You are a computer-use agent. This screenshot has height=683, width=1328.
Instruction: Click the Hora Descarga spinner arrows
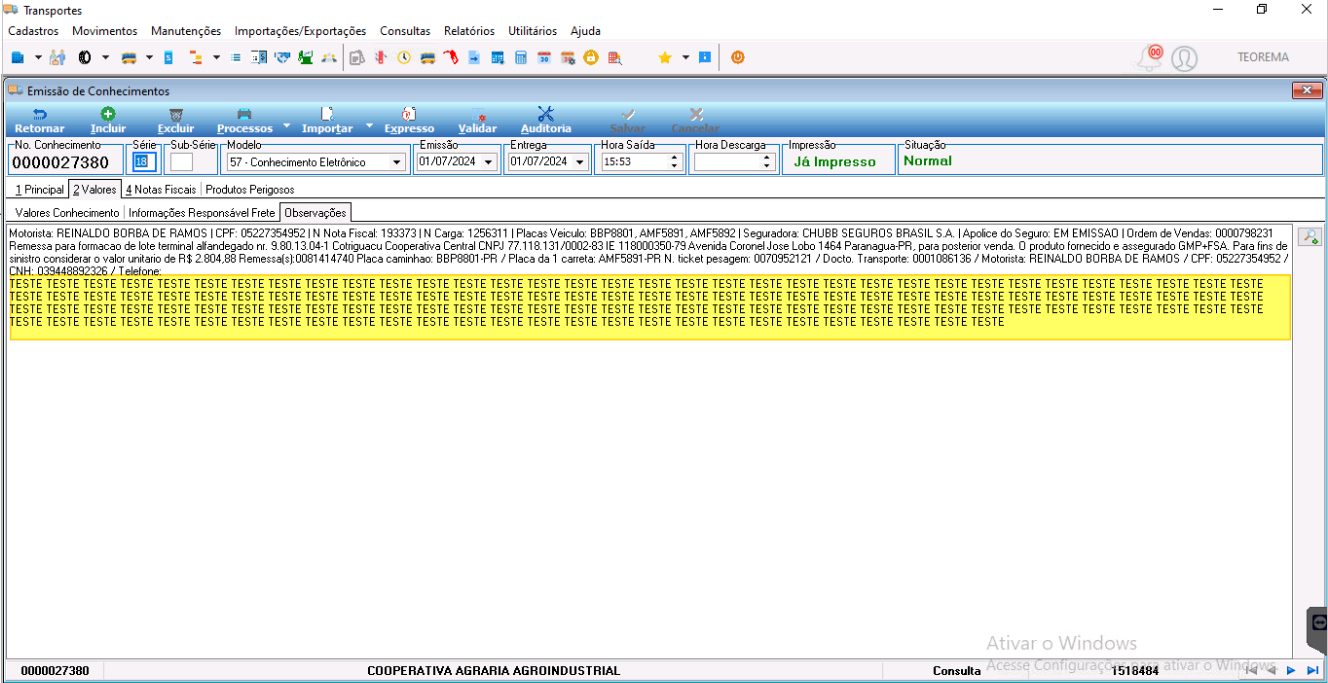coord(767,162)
